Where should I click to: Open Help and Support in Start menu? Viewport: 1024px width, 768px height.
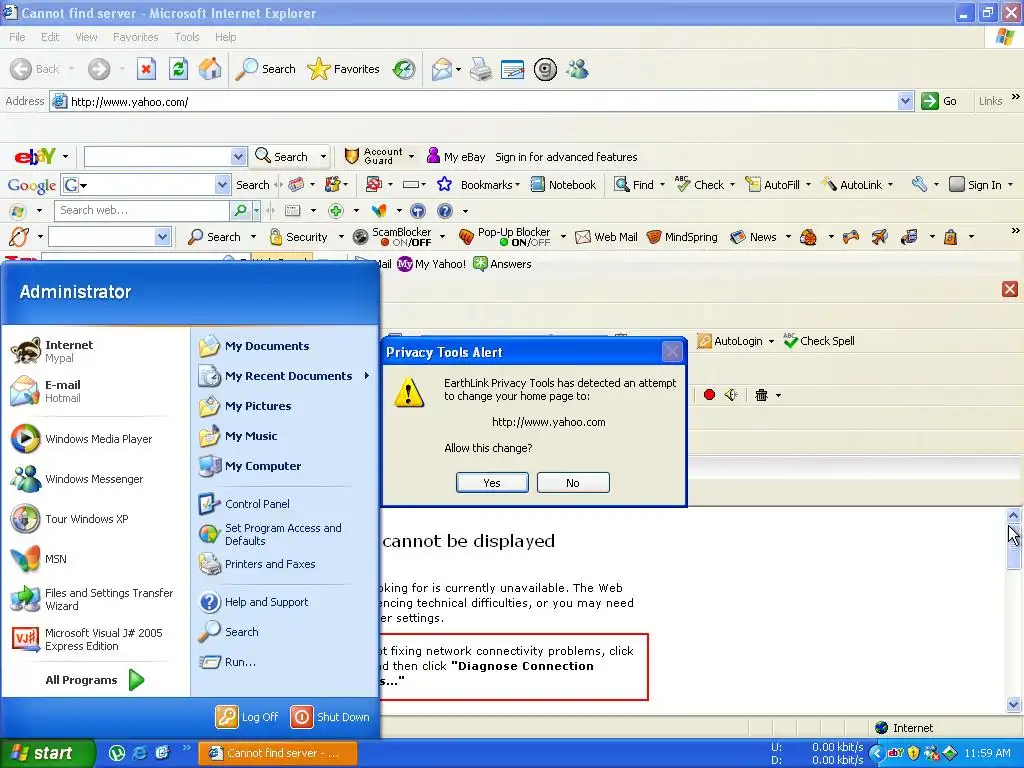[x=254, y=601]
